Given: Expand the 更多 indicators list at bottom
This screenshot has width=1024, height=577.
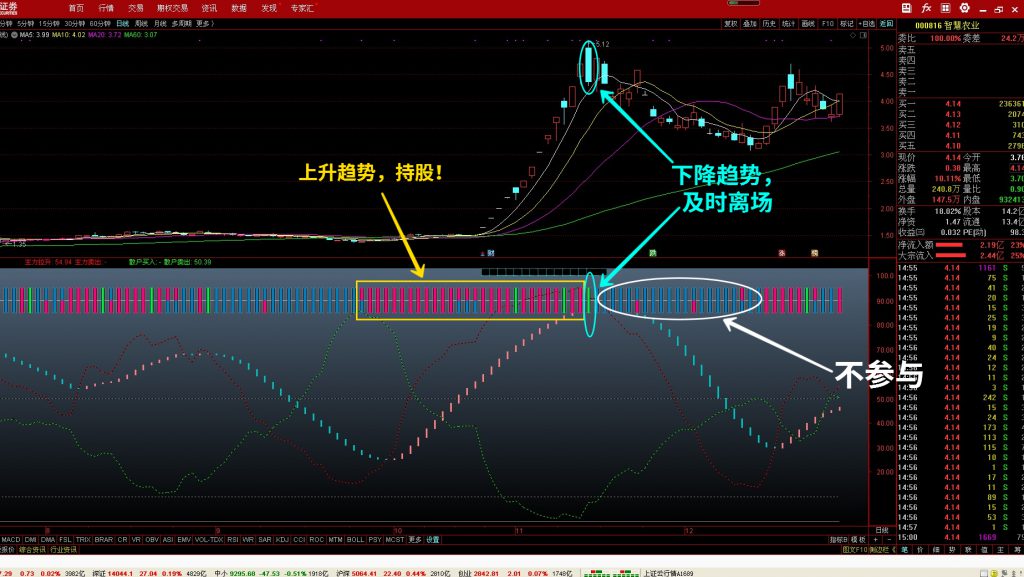Looking at the screenshot, I should pos(415,539).
